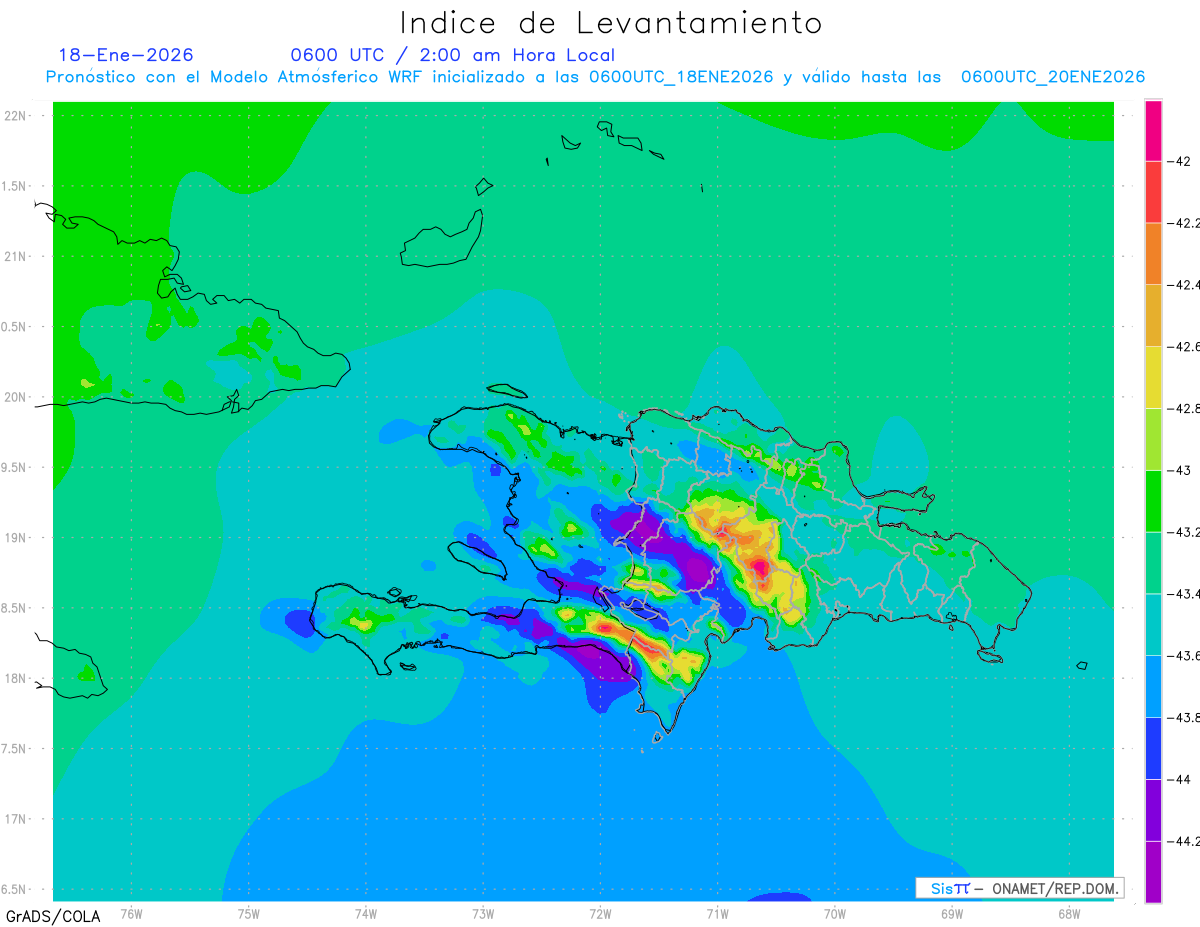Choose the gold swatch between -42.4 and -42.6
Viewport: 1200px width, 927px height.
click(x=1153, y=316)
